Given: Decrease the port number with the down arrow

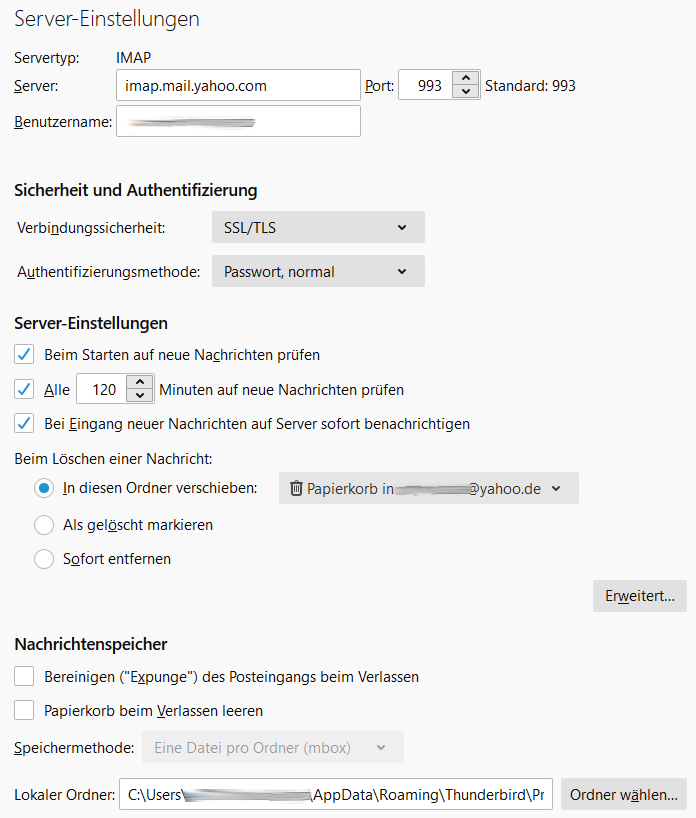Looking at the screenshot, I should coord(466,92).
